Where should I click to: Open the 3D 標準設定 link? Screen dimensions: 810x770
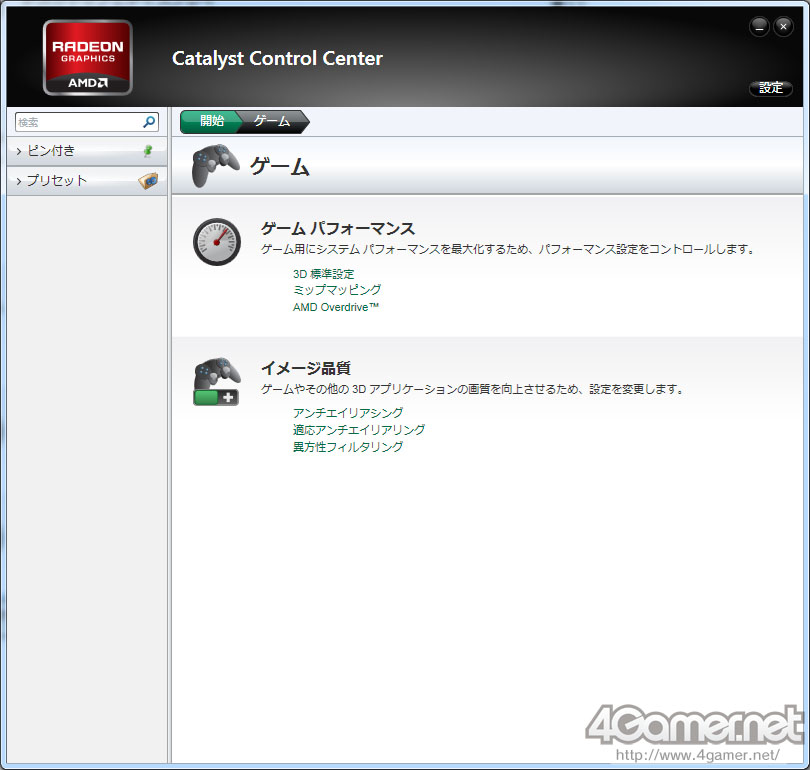click(x=323, y=274)
